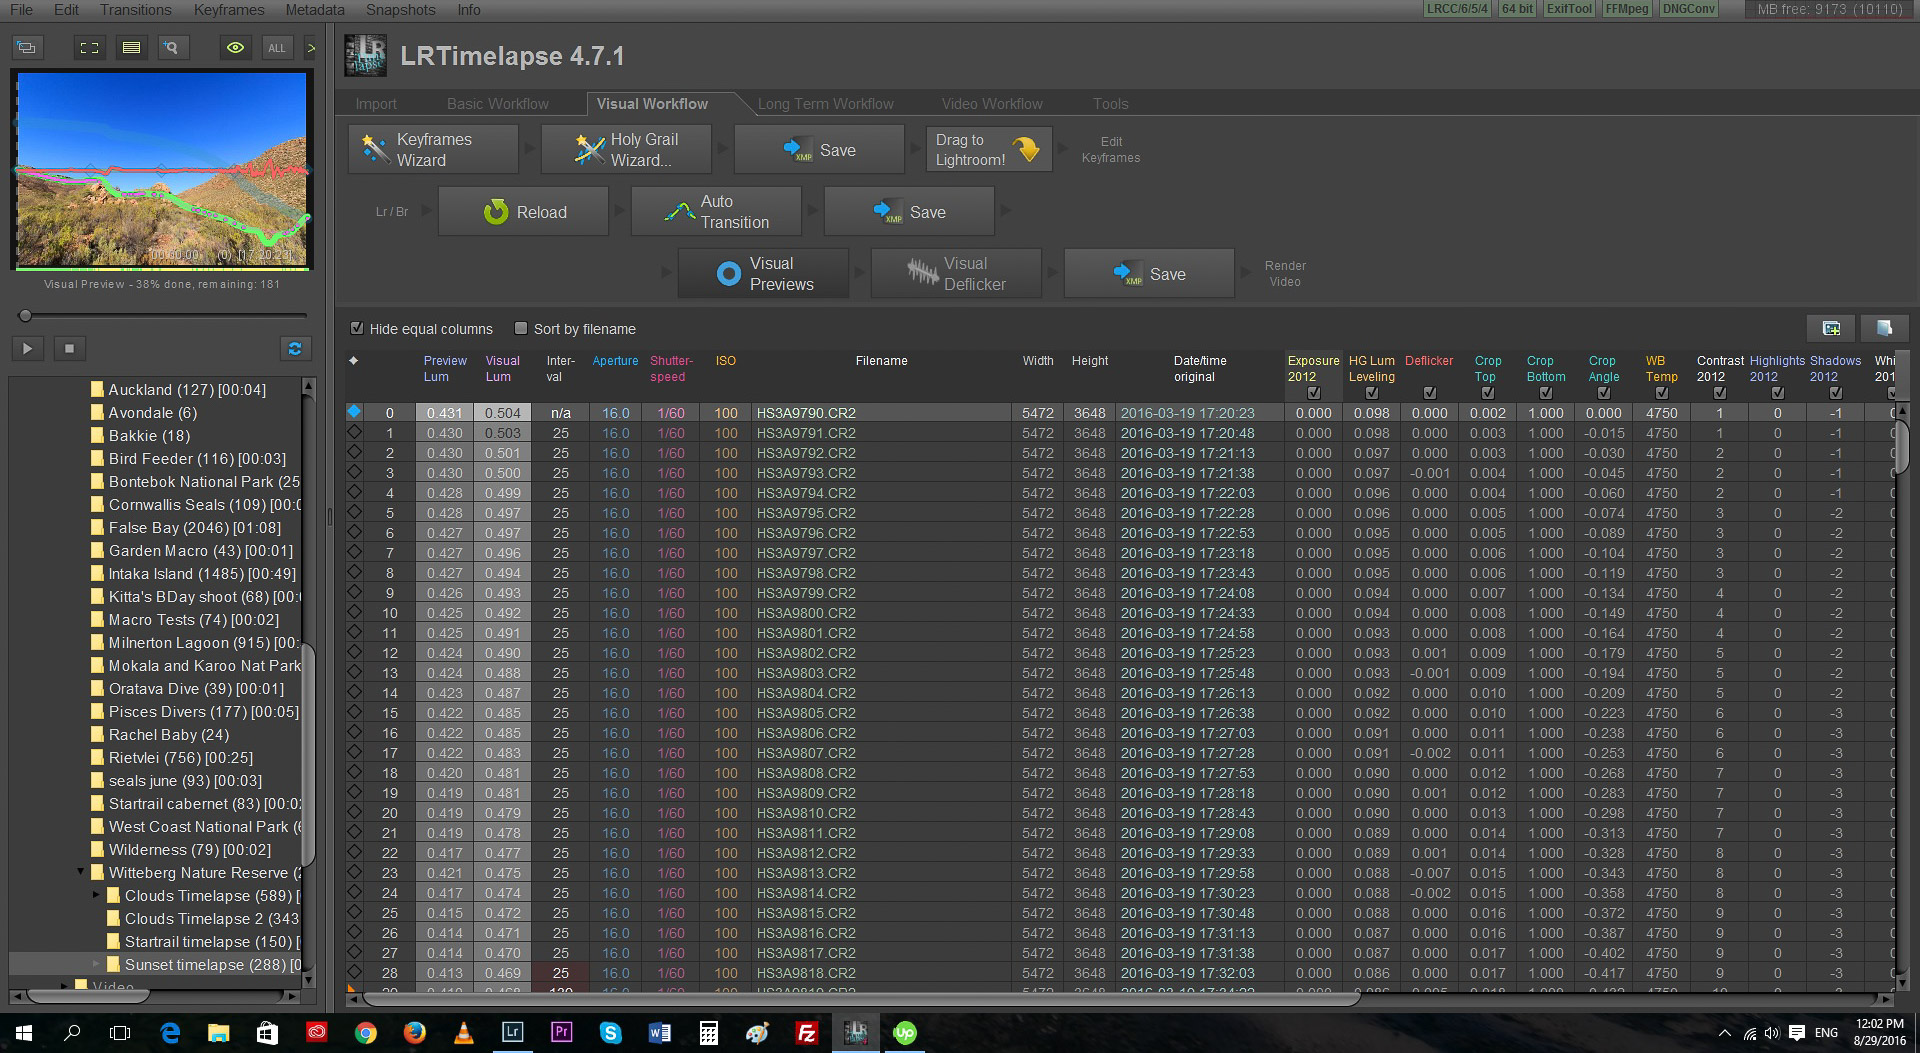Toggle Deflicker column checkbox

tap(1430, 393)
